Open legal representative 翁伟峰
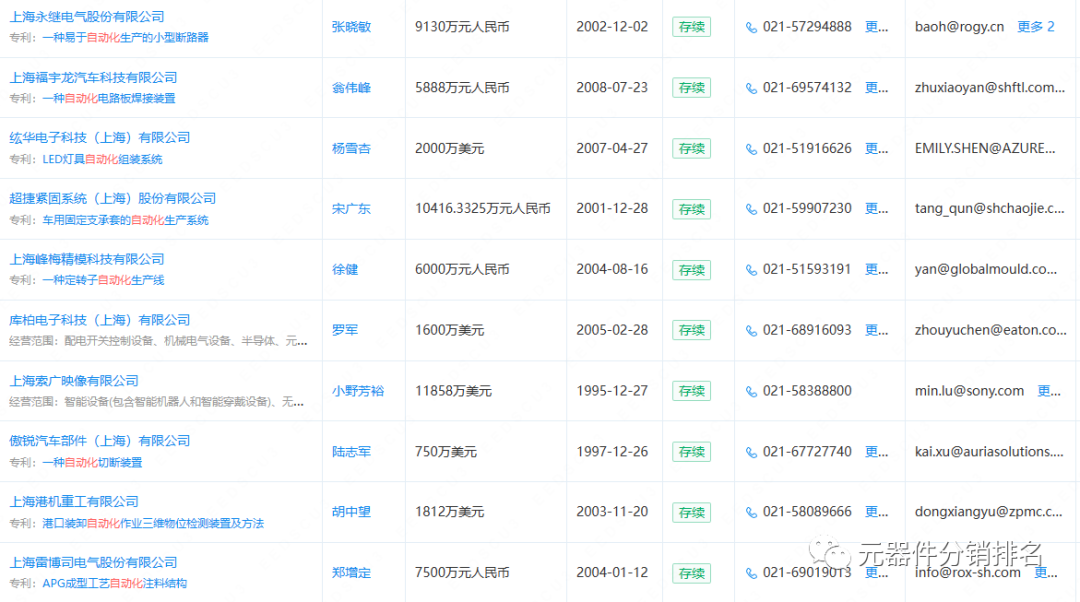Image resolution: width=1080 pixels, height=602 pixels. 351,87
